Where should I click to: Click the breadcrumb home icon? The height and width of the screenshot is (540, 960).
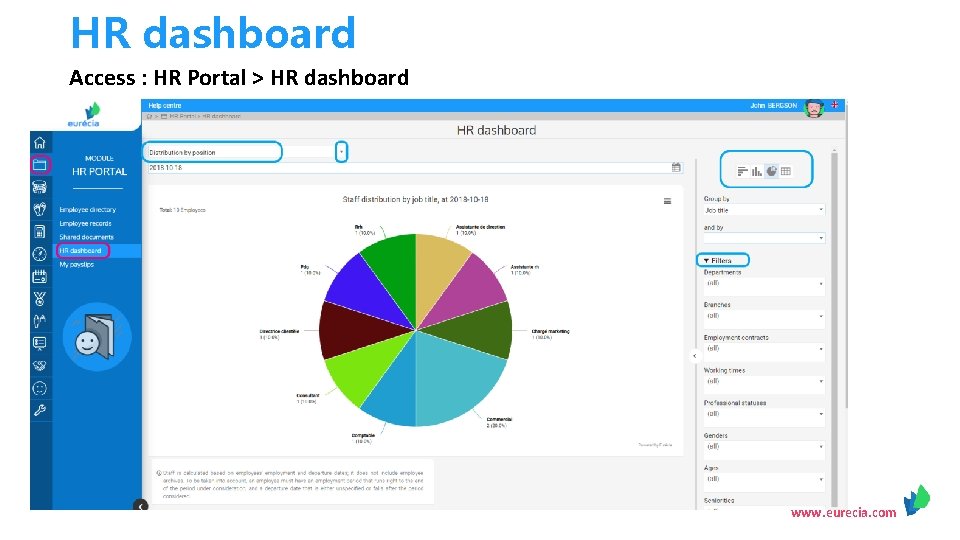click(x=149, y=116)
